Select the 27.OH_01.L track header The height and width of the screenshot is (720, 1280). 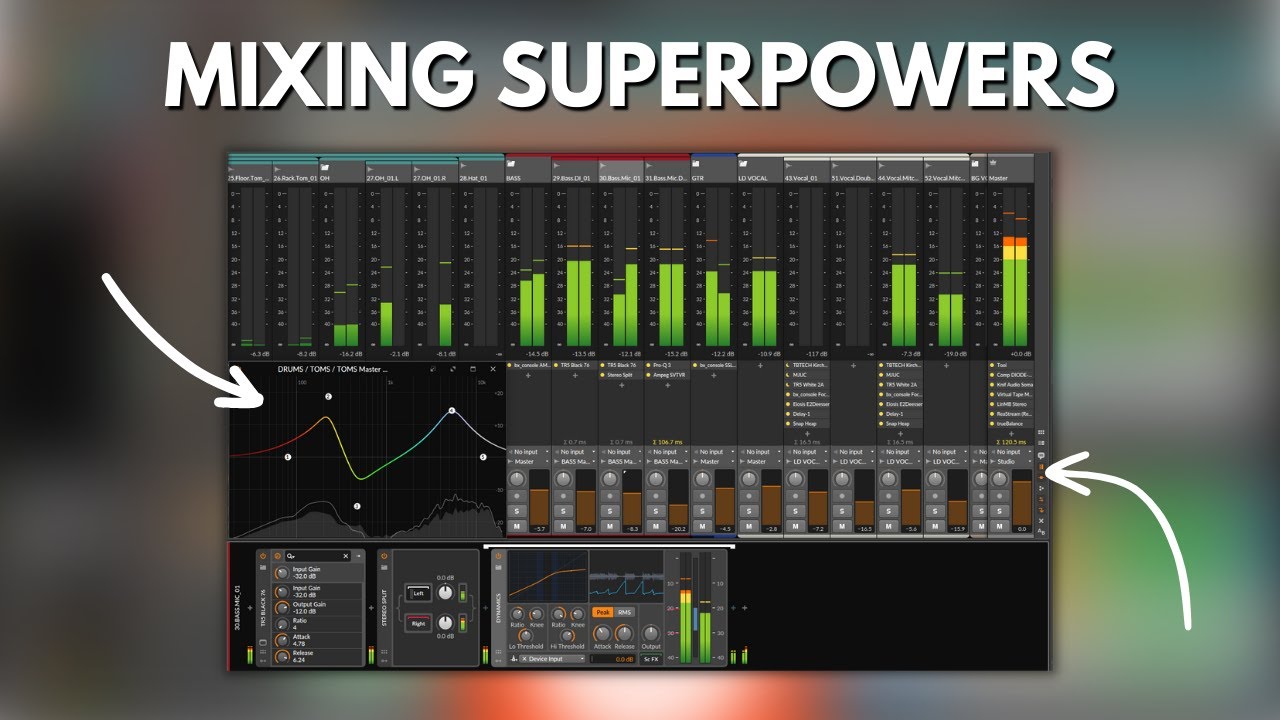[388, 171]
